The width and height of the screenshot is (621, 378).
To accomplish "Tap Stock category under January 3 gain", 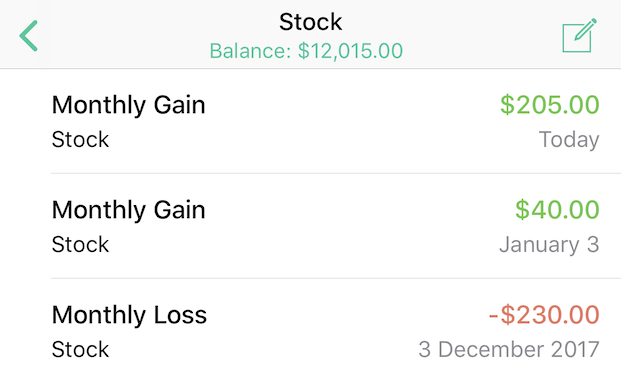I will point(80,244).
